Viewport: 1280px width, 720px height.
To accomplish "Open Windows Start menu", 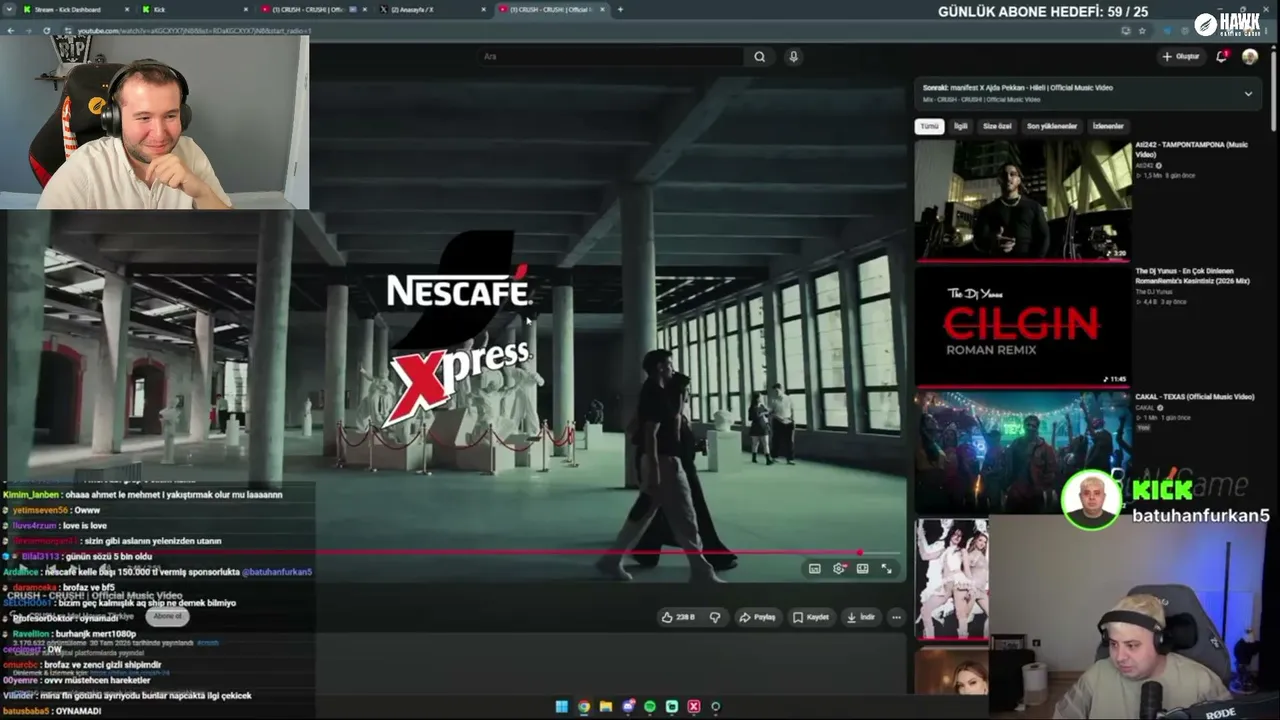I will point(562,707).
